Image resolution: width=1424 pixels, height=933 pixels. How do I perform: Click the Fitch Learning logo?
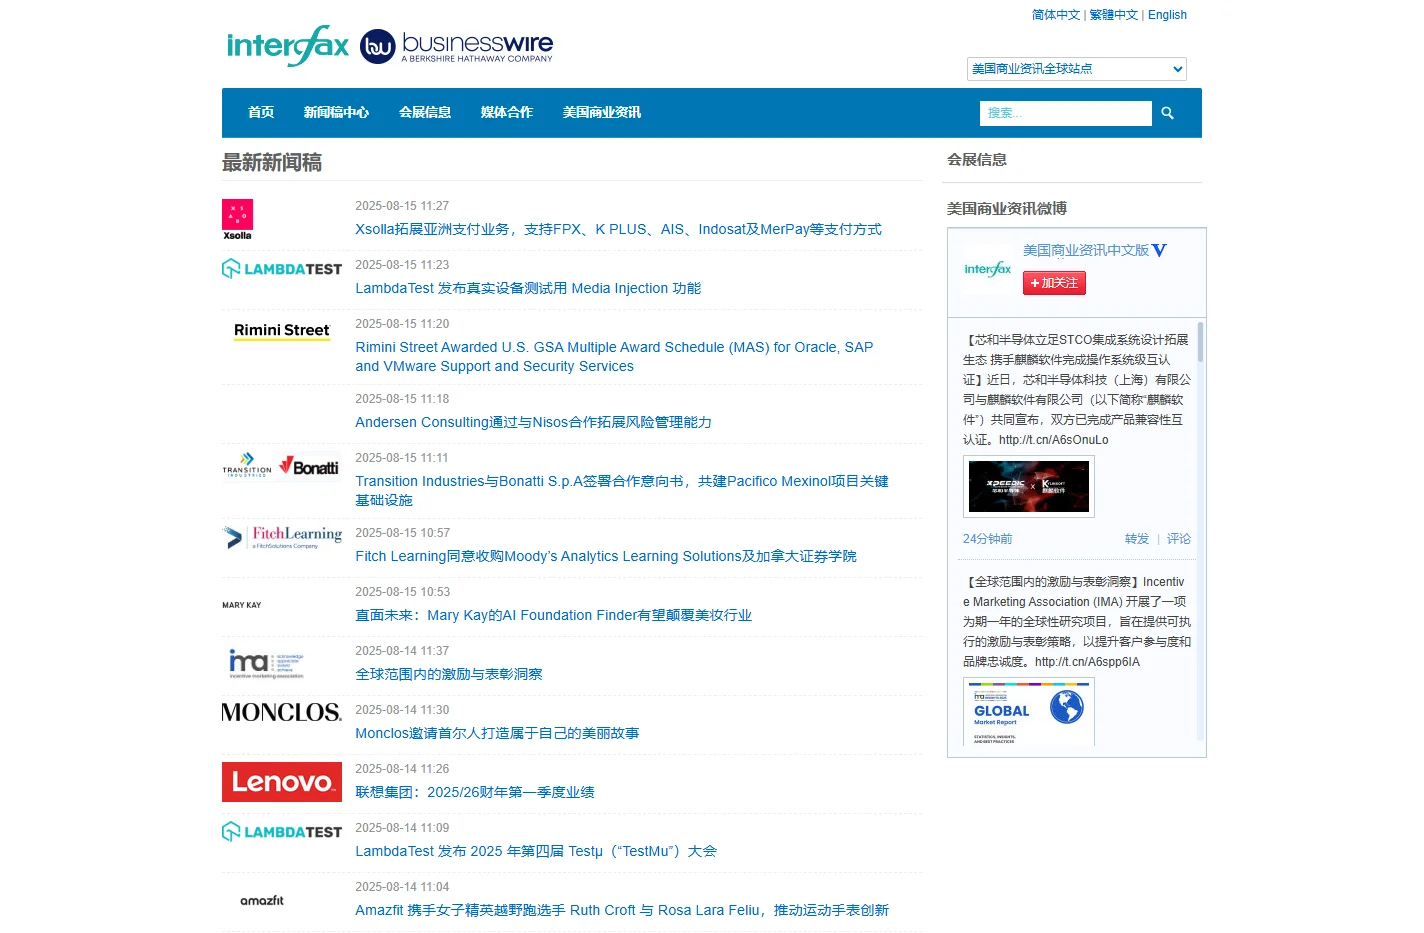click(282, 537)
